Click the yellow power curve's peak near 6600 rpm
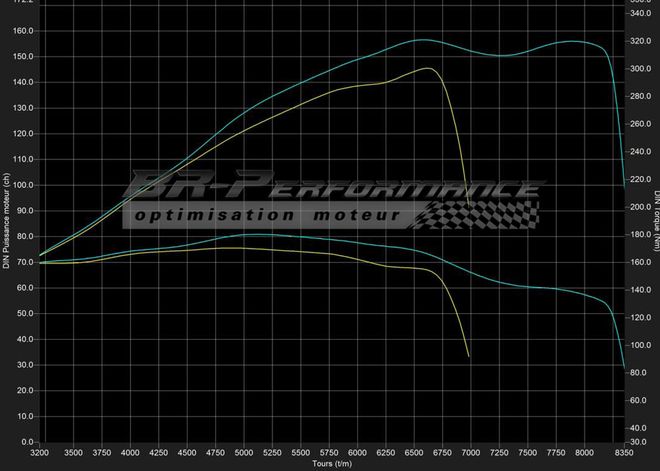660x471 pixels. [428, 68]
